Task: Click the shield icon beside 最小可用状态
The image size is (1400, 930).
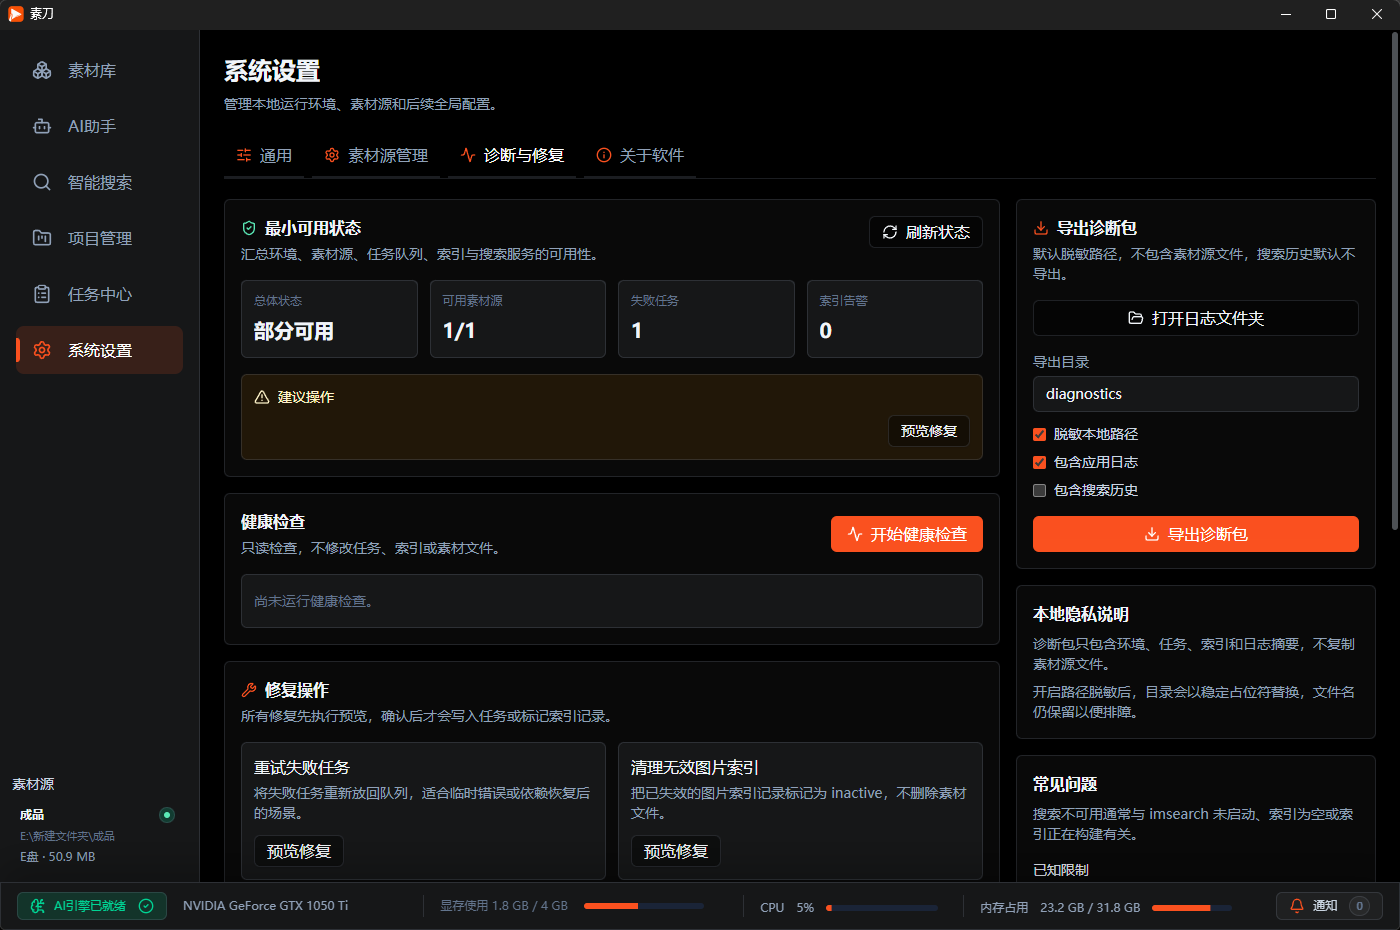Action: click(x=249, y=228)
